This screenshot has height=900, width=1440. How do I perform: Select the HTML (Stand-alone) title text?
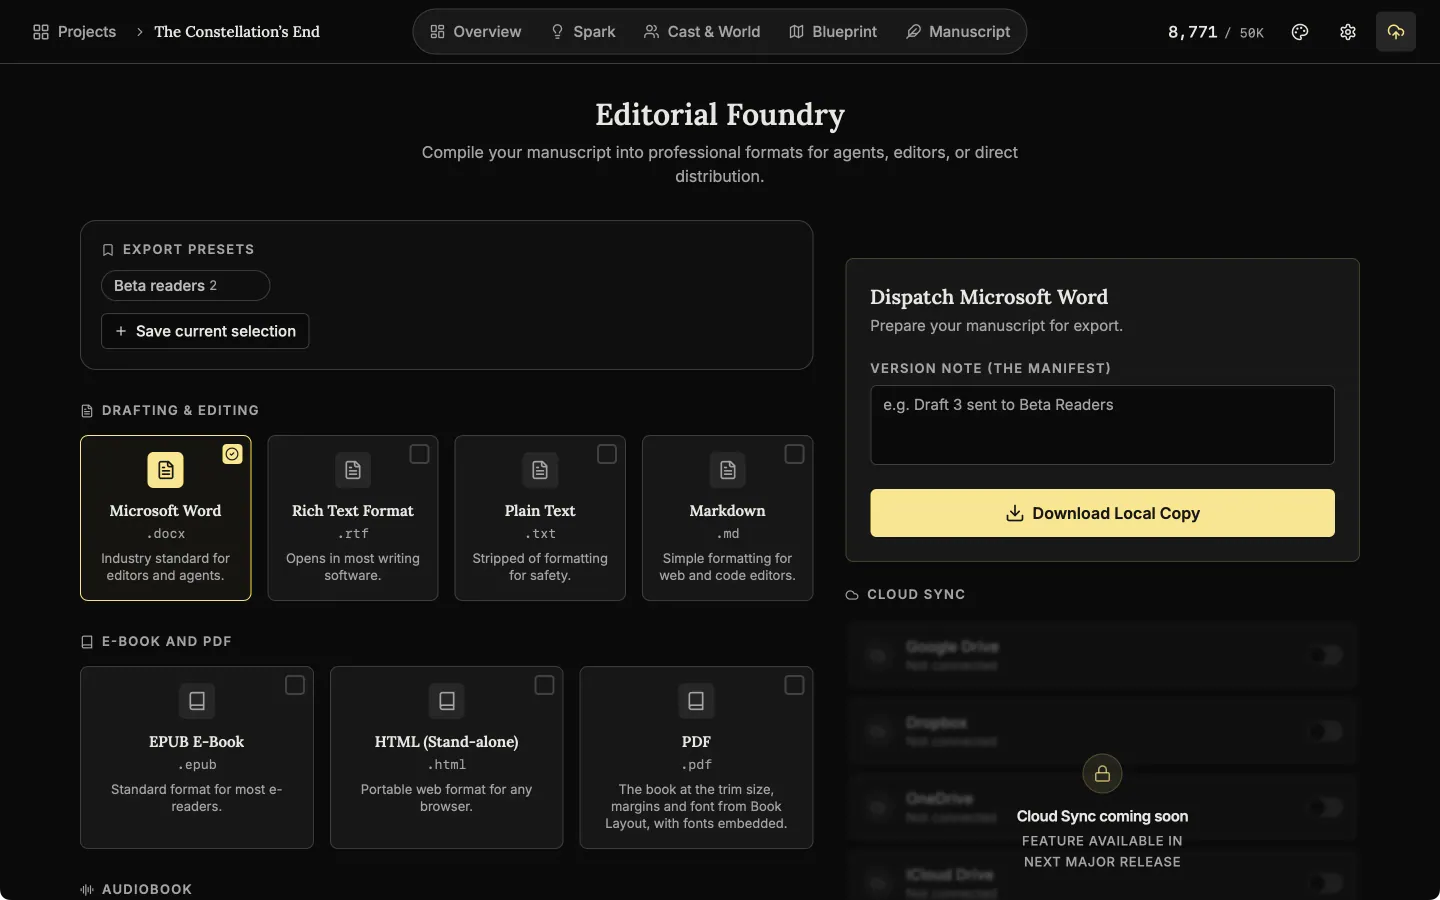447,742
